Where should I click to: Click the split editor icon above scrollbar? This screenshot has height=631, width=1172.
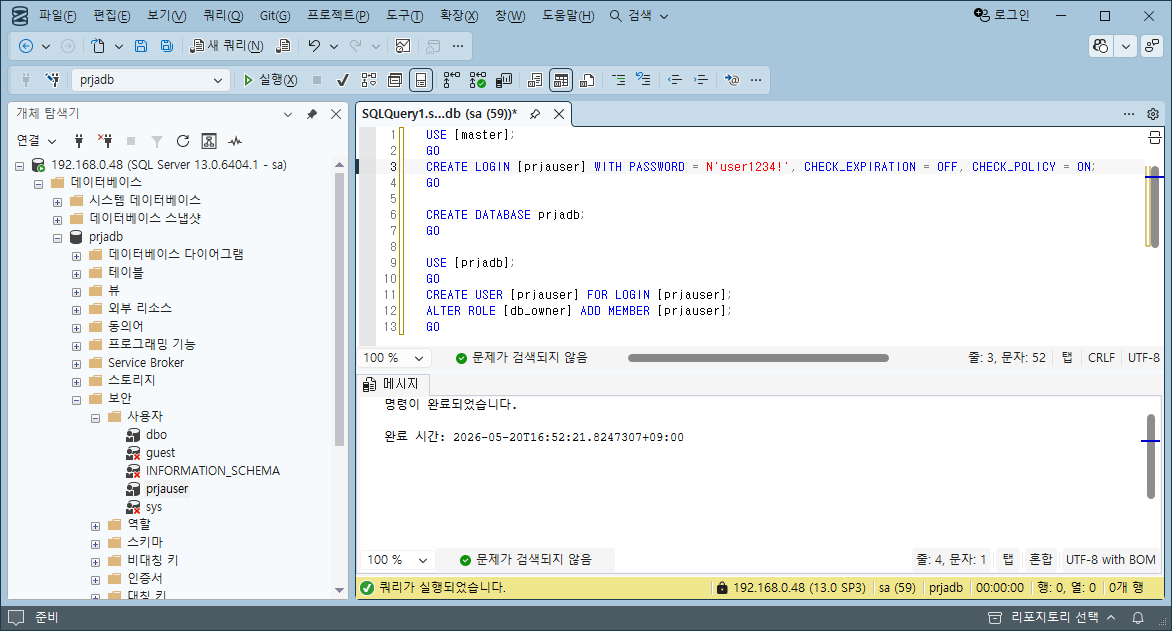pyautogui.click(x=1154, y=138)
